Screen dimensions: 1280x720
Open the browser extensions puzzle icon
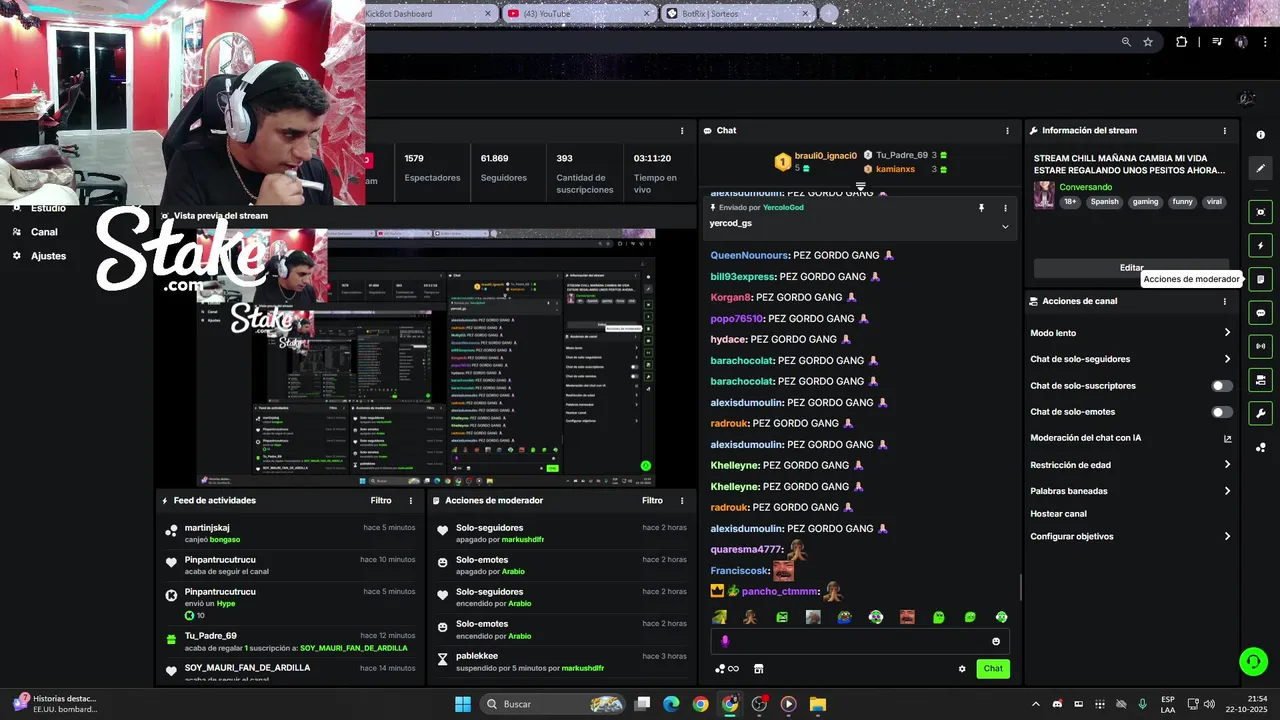tap(1182, 42)
